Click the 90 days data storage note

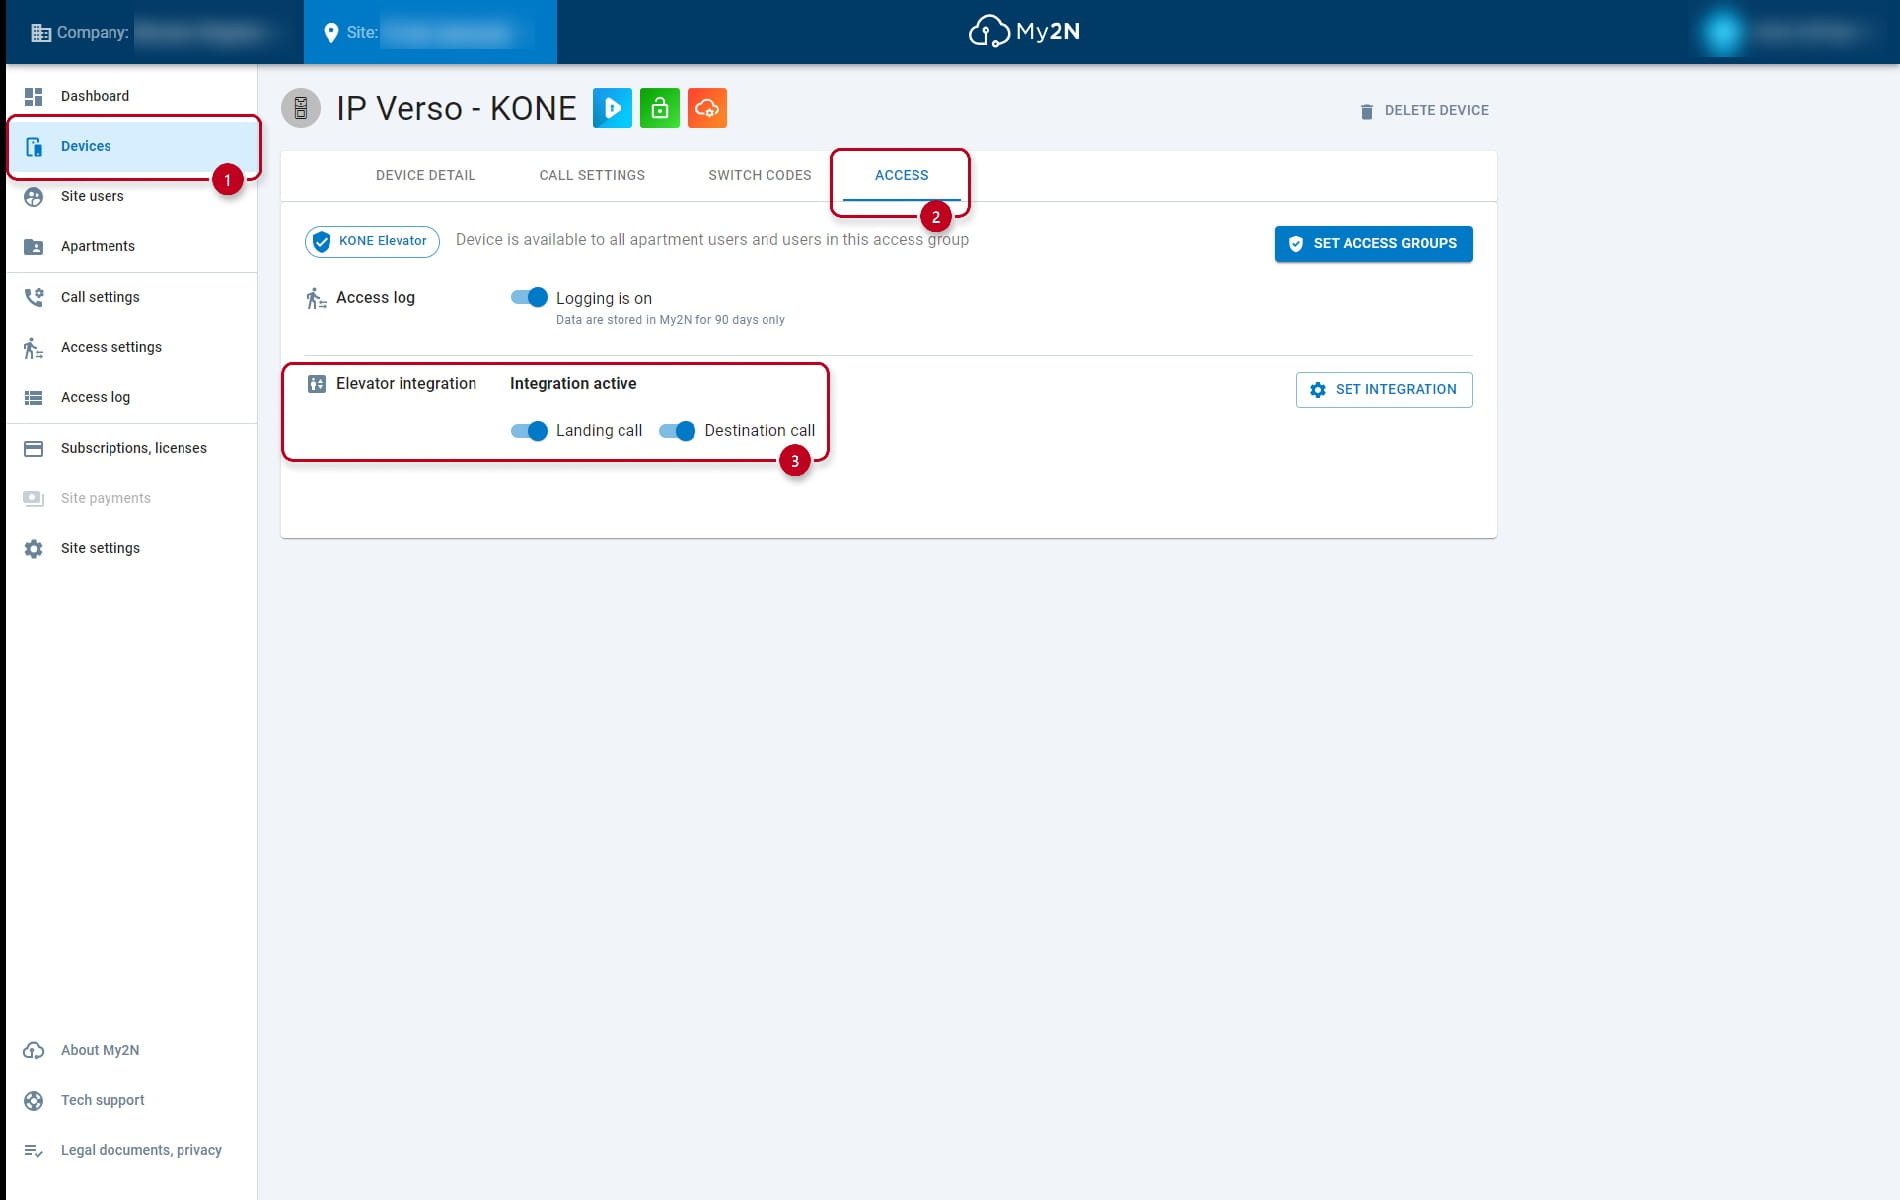(670, 320)
